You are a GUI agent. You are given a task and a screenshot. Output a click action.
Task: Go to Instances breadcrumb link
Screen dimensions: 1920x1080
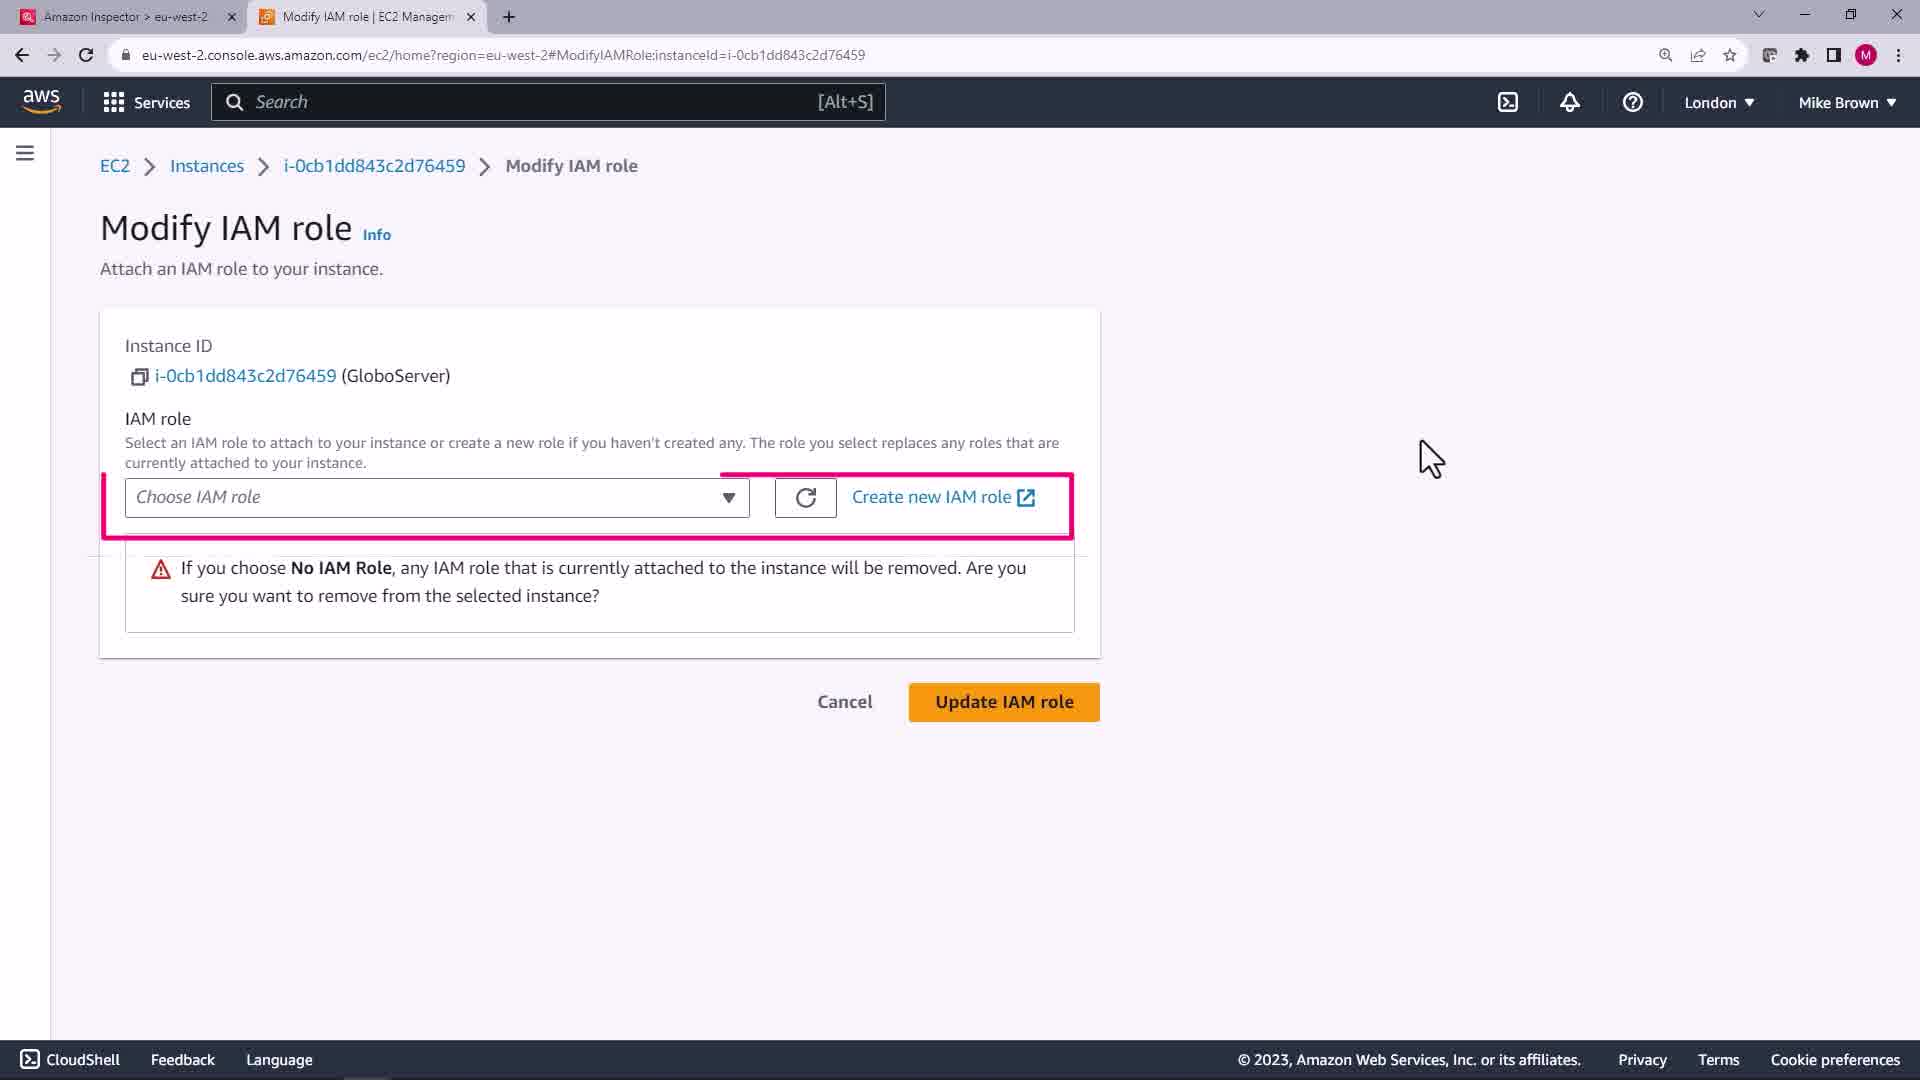tap(207, 166)
